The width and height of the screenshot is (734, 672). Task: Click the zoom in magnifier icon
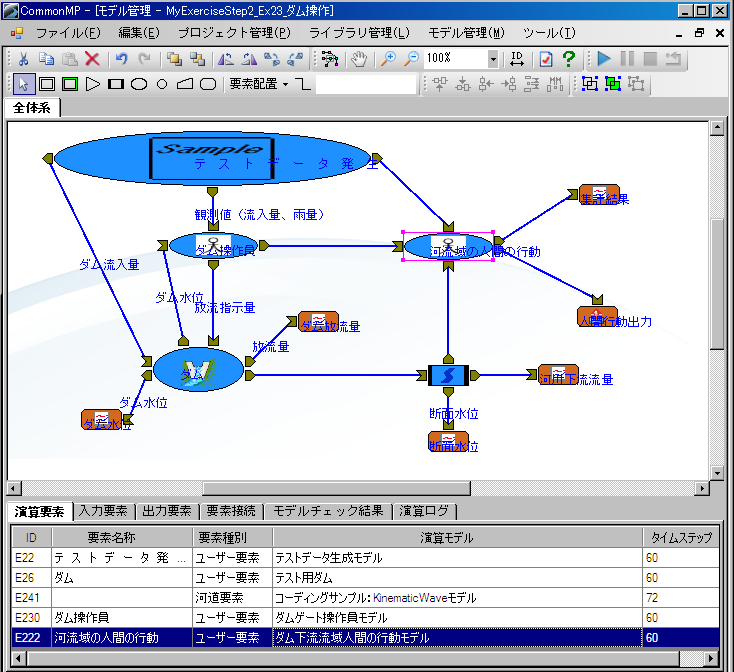pyautogui.click(x=388, y=59)
